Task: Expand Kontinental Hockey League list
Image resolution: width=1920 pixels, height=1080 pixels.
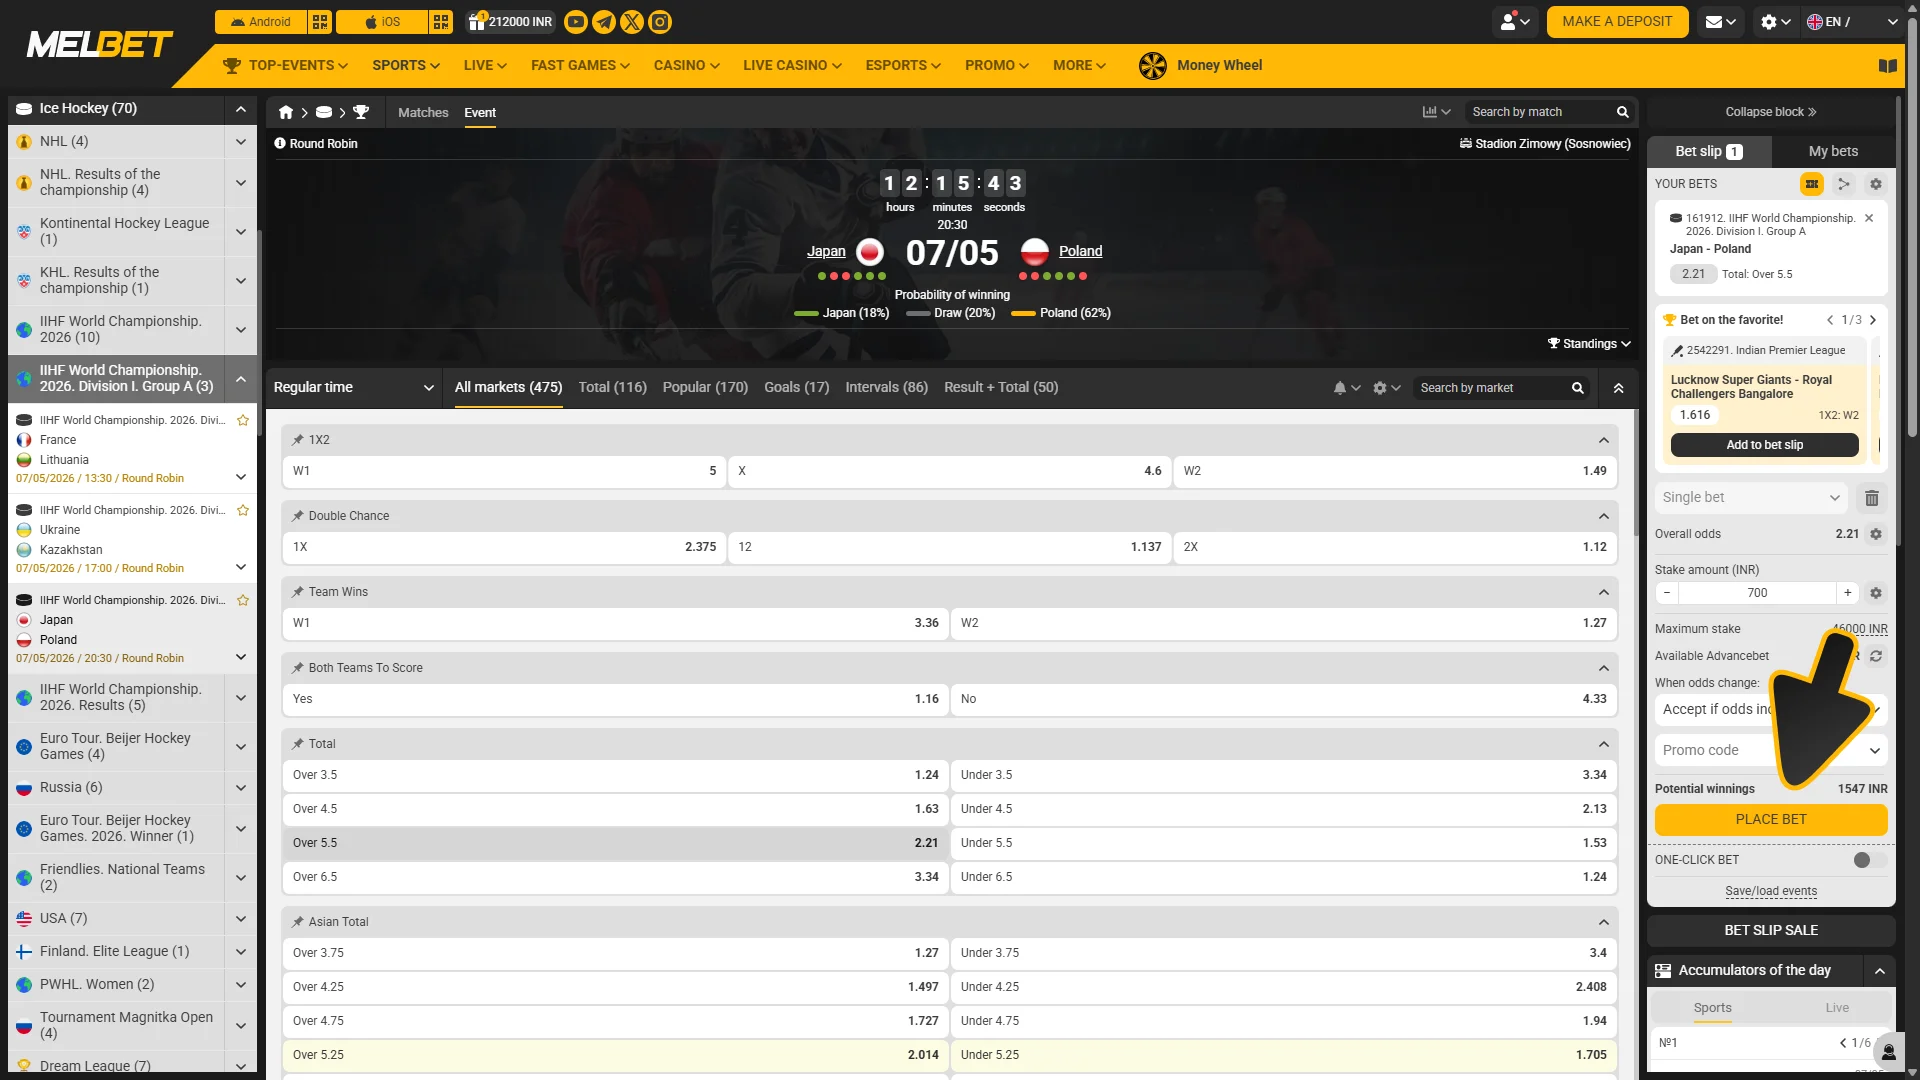Action: coord(240,232)
